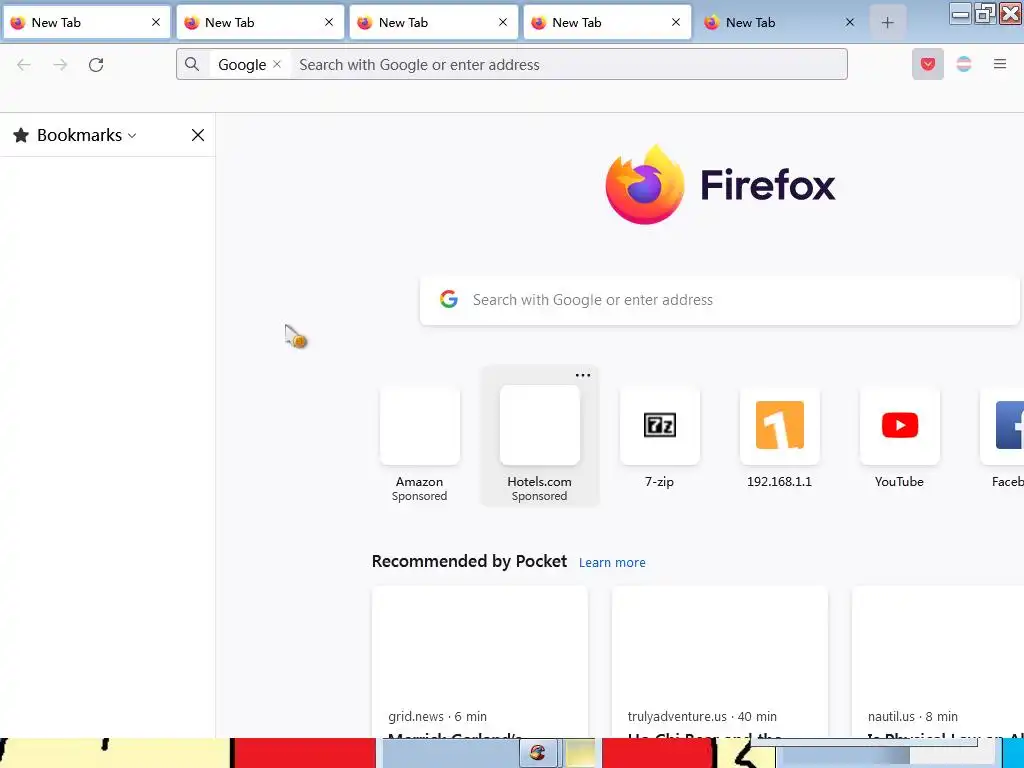Reload the current page

(x=96, y=65)
